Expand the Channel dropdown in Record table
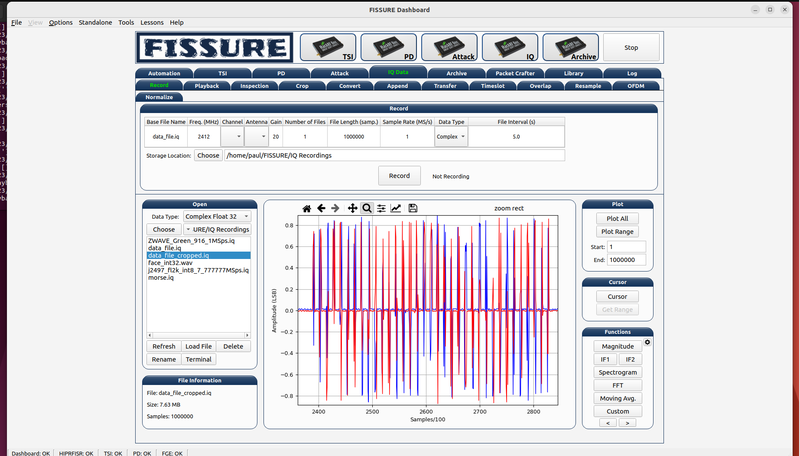Image resolution: width=800 pixels, height=456 pixels. coord(231,136)
